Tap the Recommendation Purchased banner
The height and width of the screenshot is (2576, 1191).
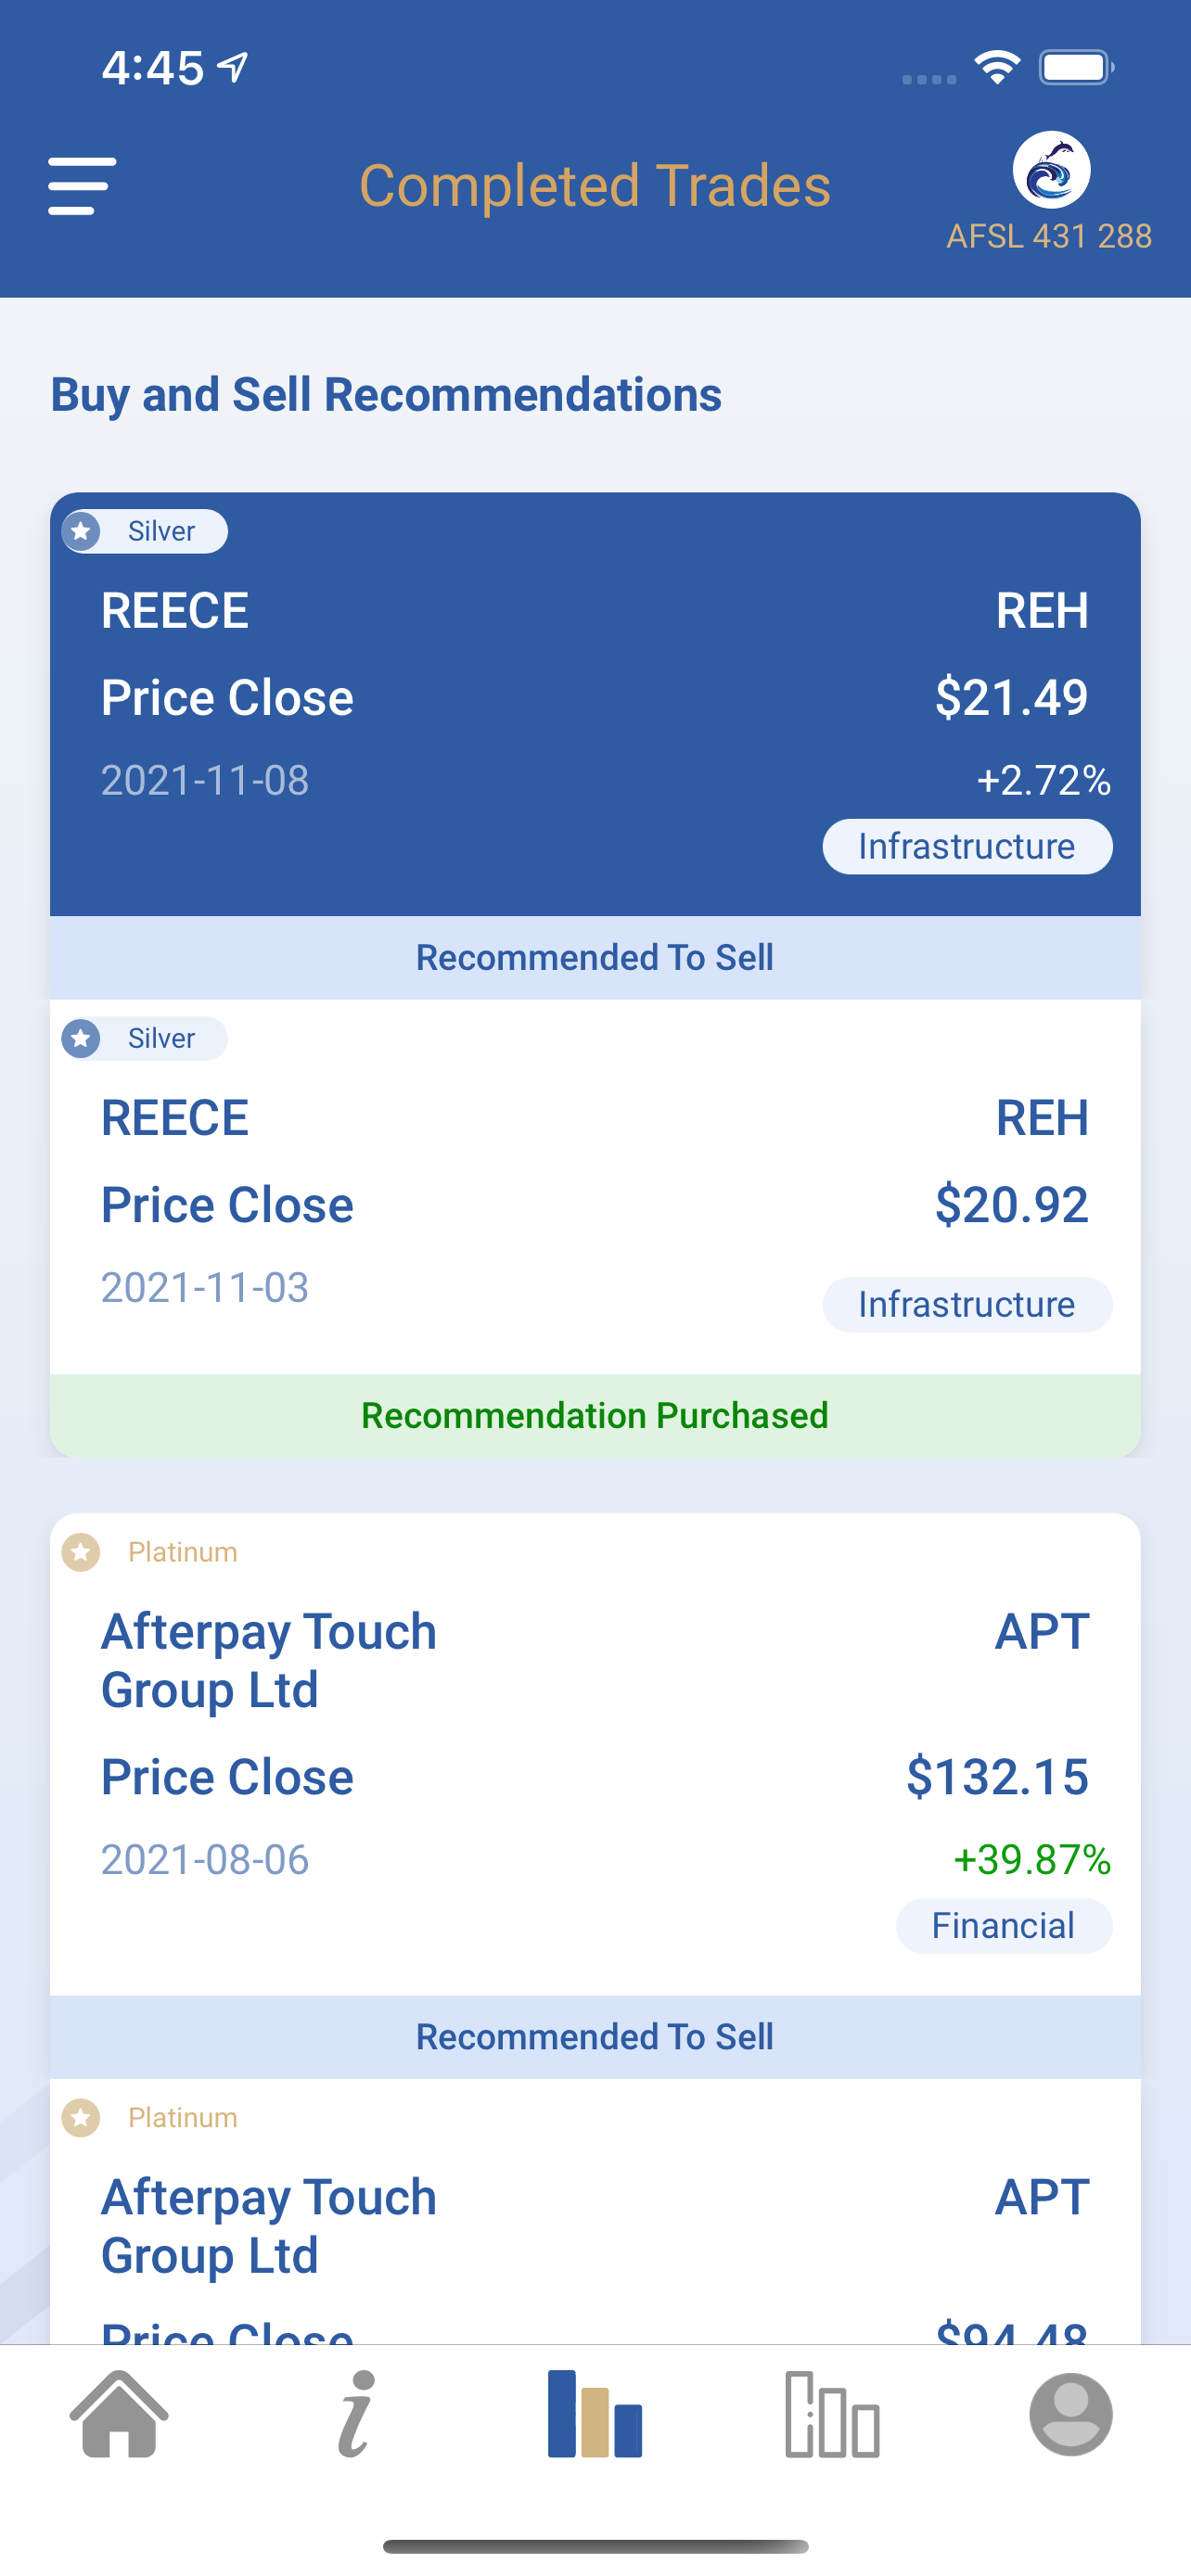[595, 1415]
